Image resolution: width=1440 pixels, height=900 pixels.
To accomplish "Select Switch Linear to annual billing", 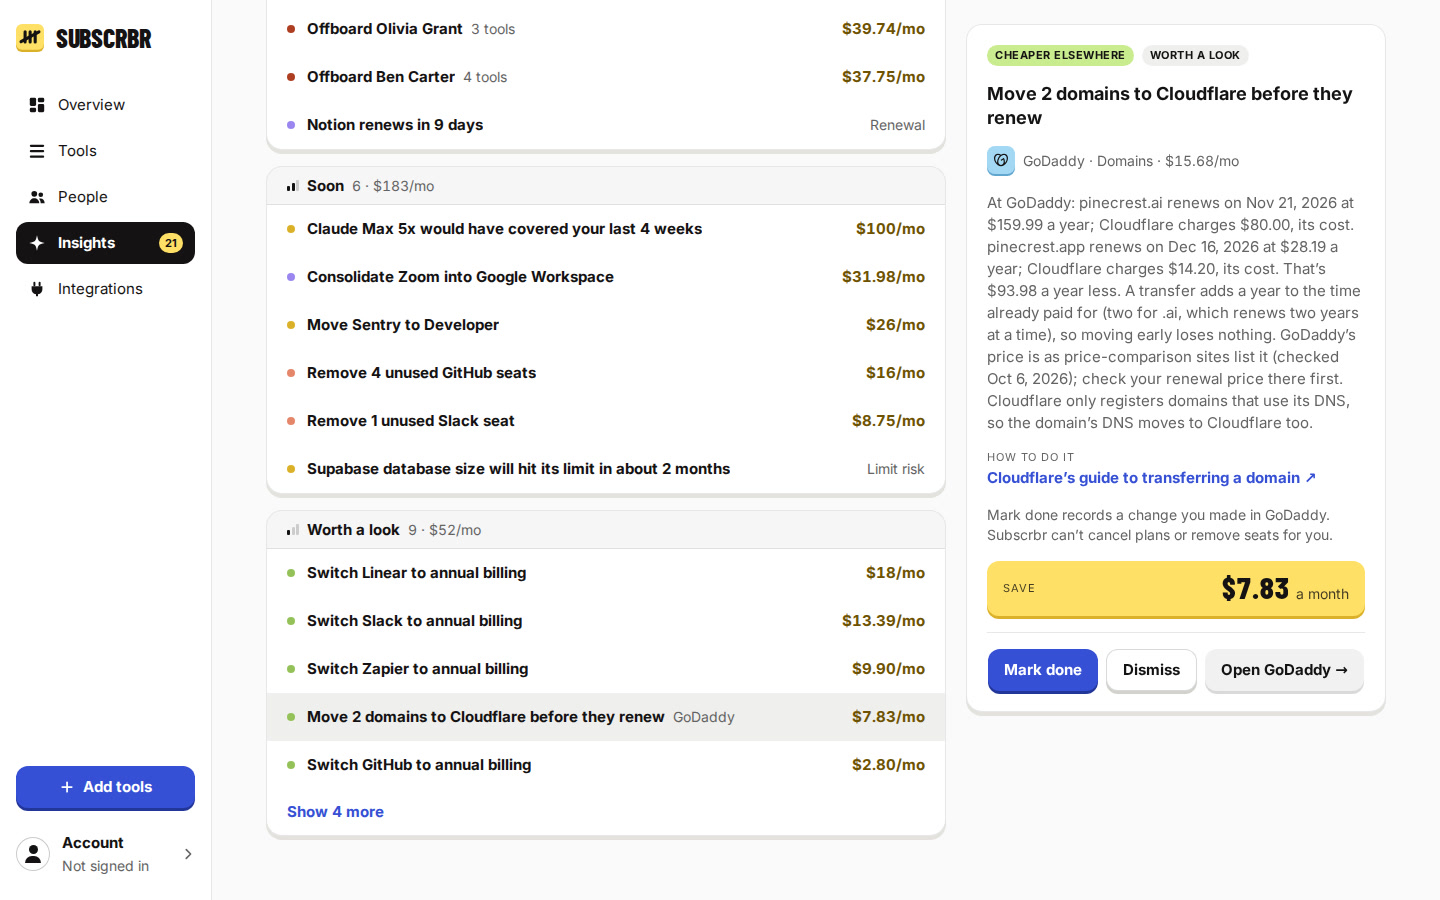I will (606, 573).
